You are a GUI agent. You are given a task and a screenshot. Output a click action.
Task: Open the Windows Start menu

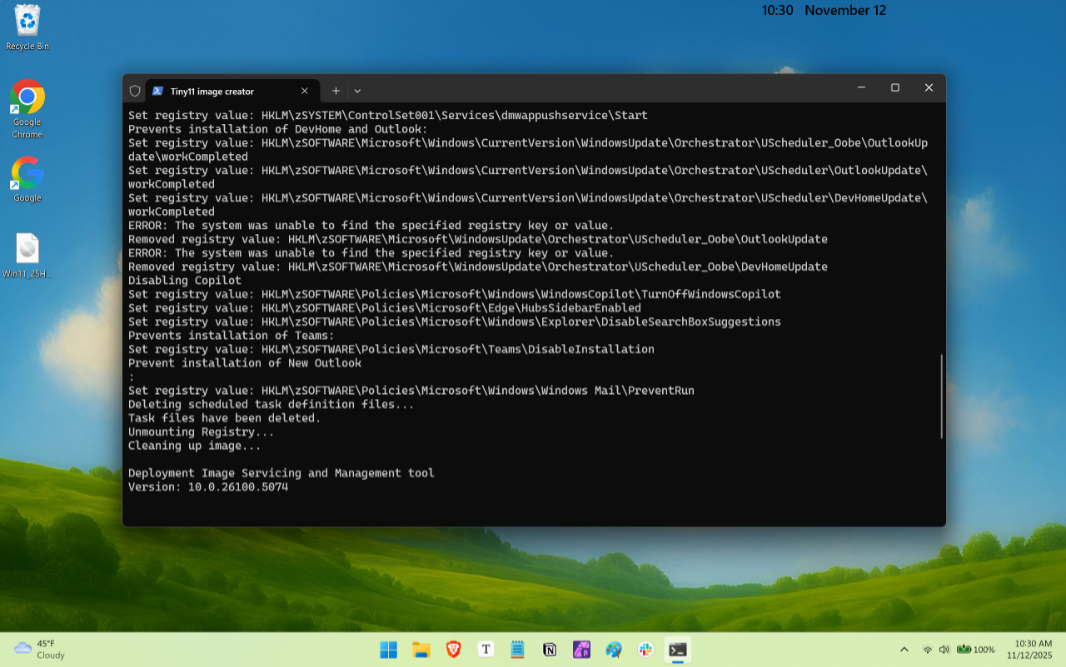pos(389,650)
